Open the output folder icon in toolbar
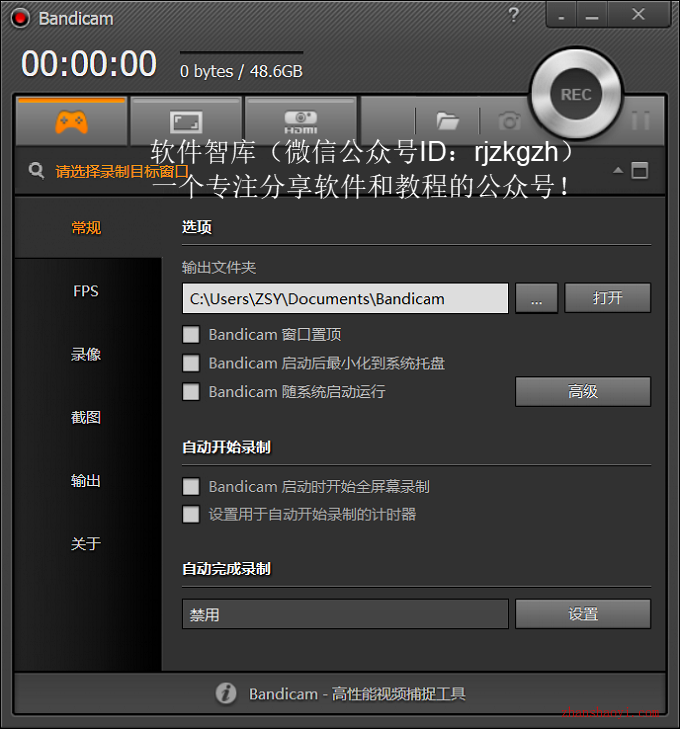The width and height of the screenshot is (680, 729). [x=448, y=122]
